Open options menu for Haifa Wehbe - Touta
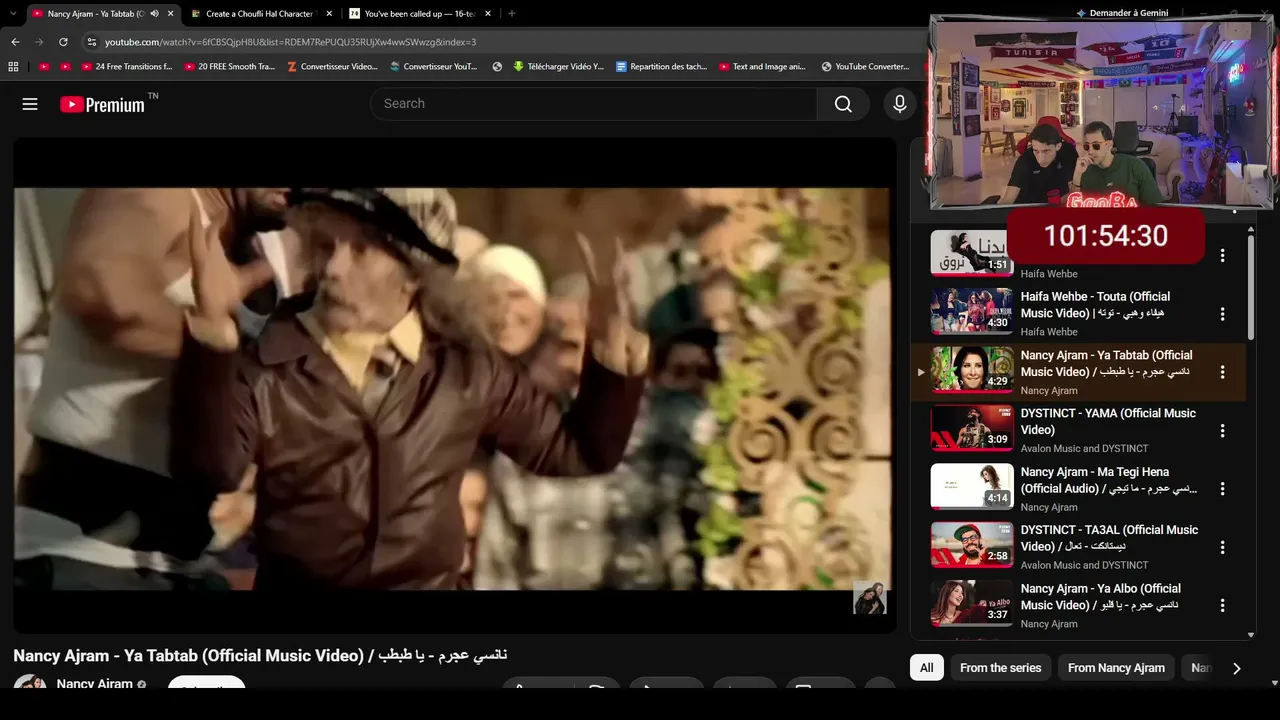The height and width of the screenshot is (720, 1280). coord(1222,314)
